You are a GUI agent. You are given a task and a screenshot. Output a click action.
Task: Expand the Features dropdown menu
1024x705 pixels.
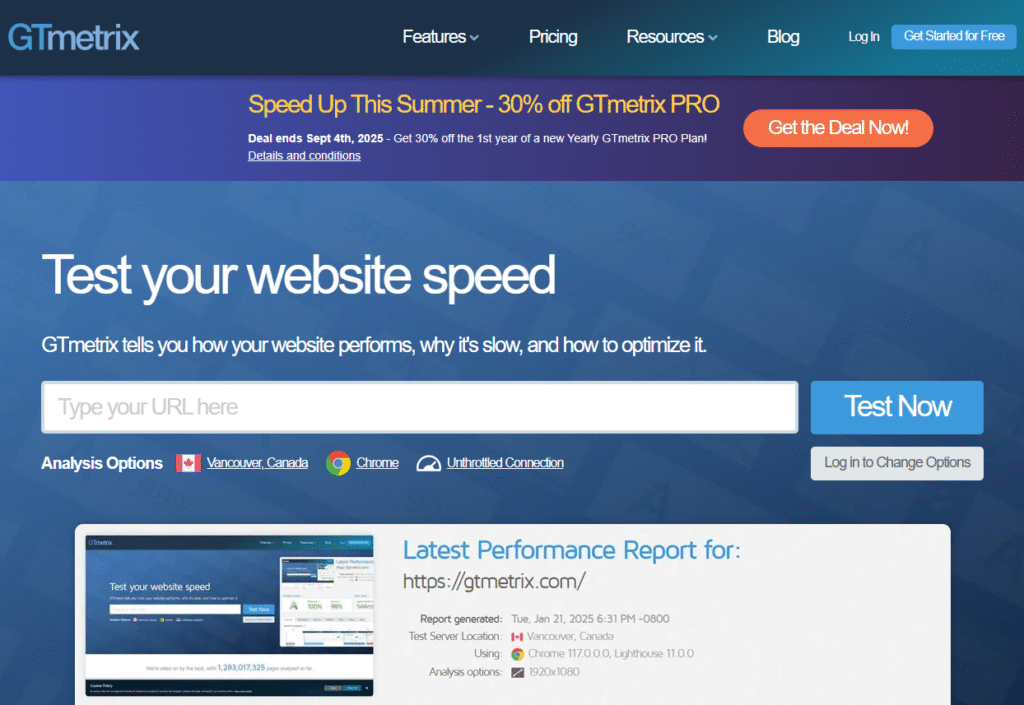coord(441,37)
